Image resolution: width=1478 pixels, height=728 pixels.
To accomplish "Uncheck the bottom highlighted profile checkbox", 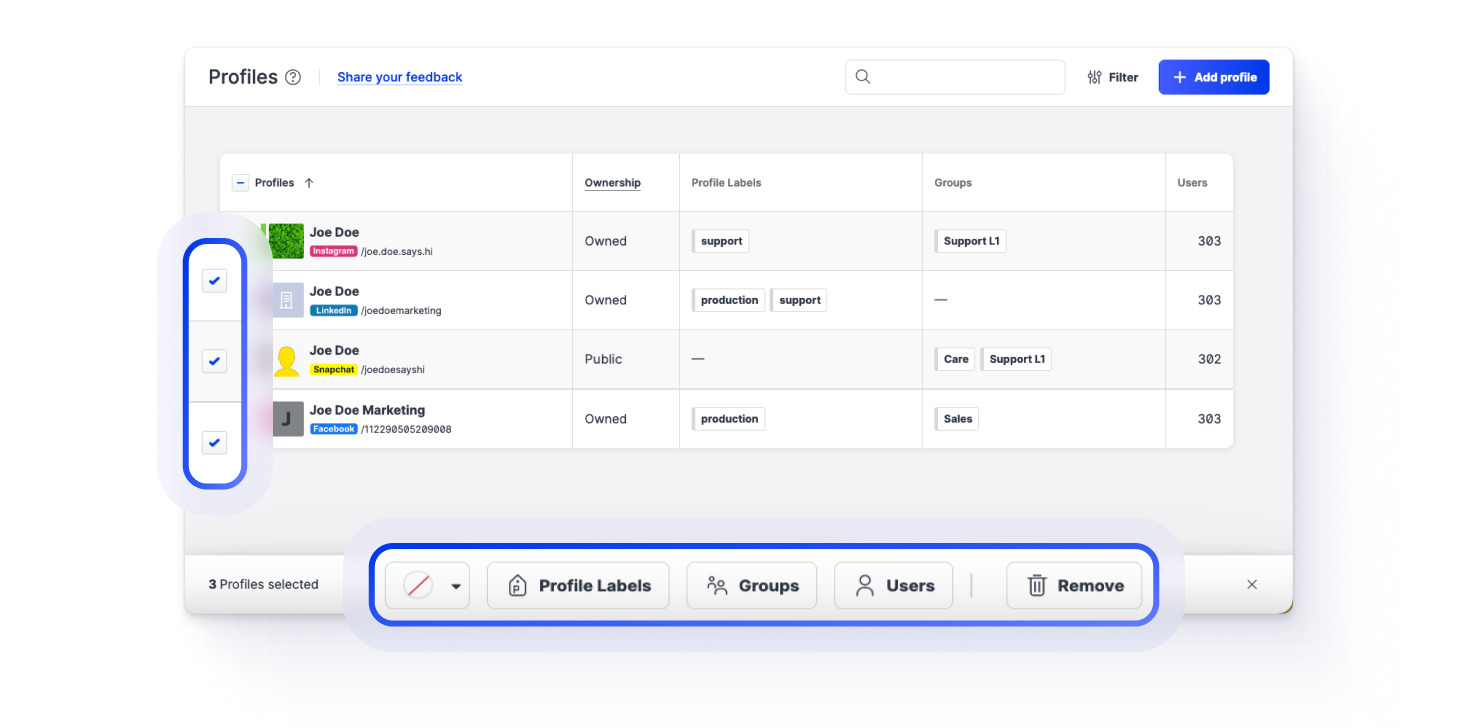I will click(x=214, y=442).
